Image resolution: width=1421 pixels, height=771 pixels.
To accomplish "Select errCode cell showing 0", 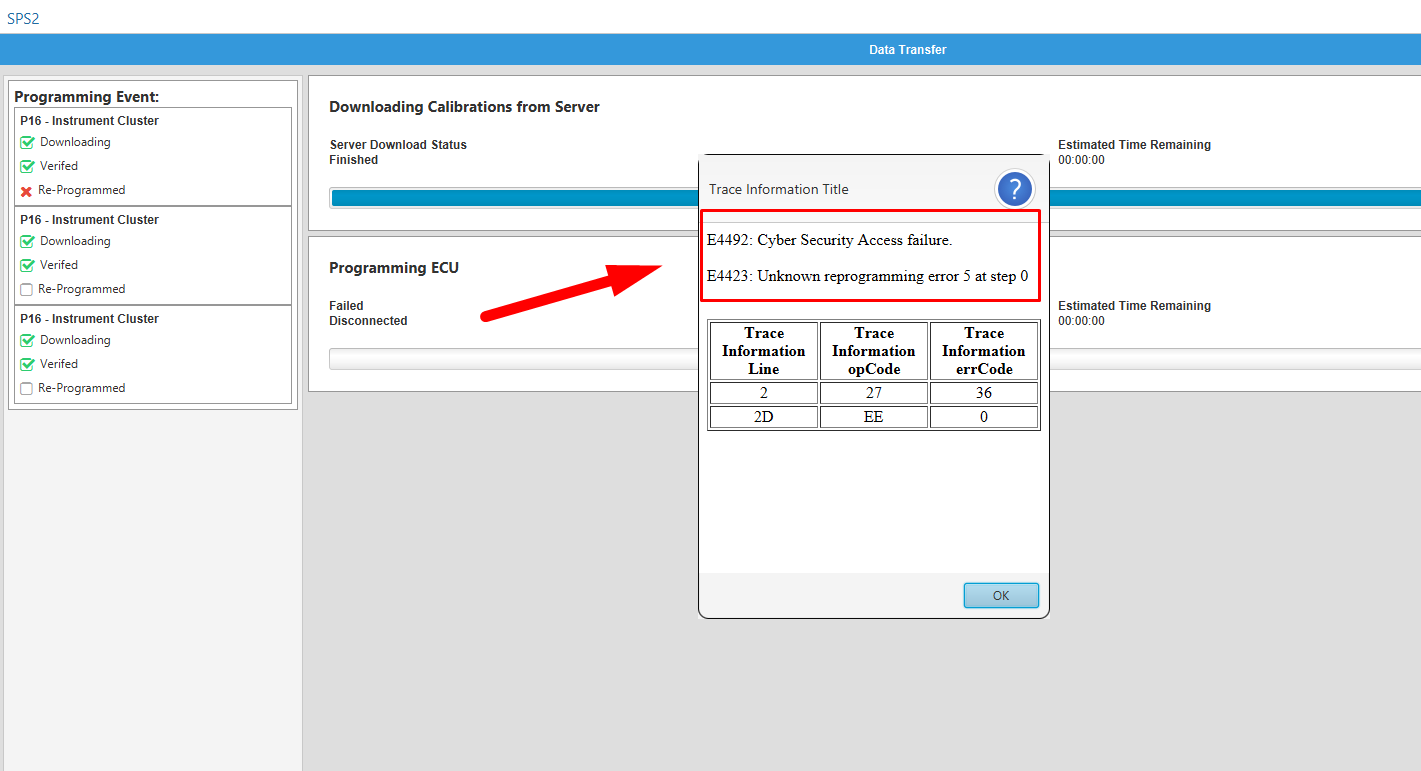I will 984,417.
